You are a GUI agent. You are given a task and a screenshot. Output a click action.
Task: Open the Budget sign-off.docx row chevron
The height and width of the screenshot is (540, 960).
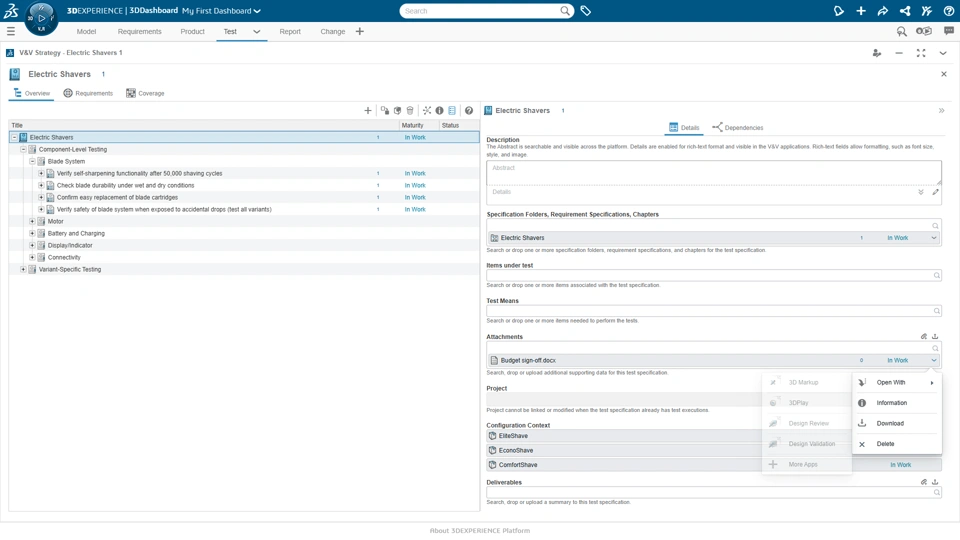[934, 361]
